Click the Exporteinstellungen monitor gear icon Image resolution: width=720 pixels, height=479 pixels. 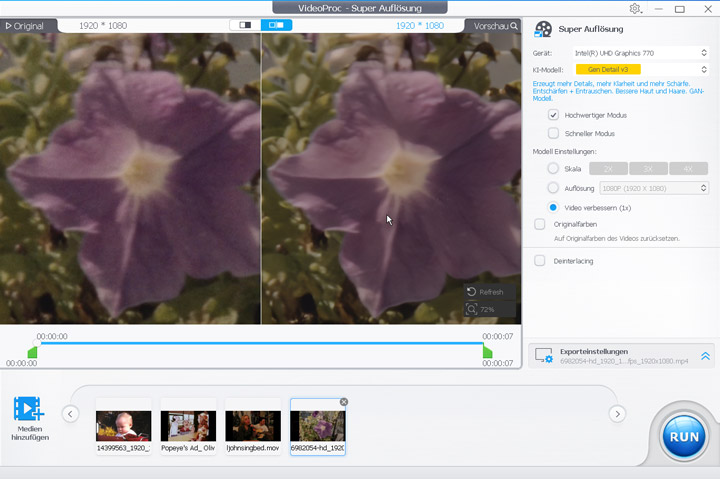point(544,355)
